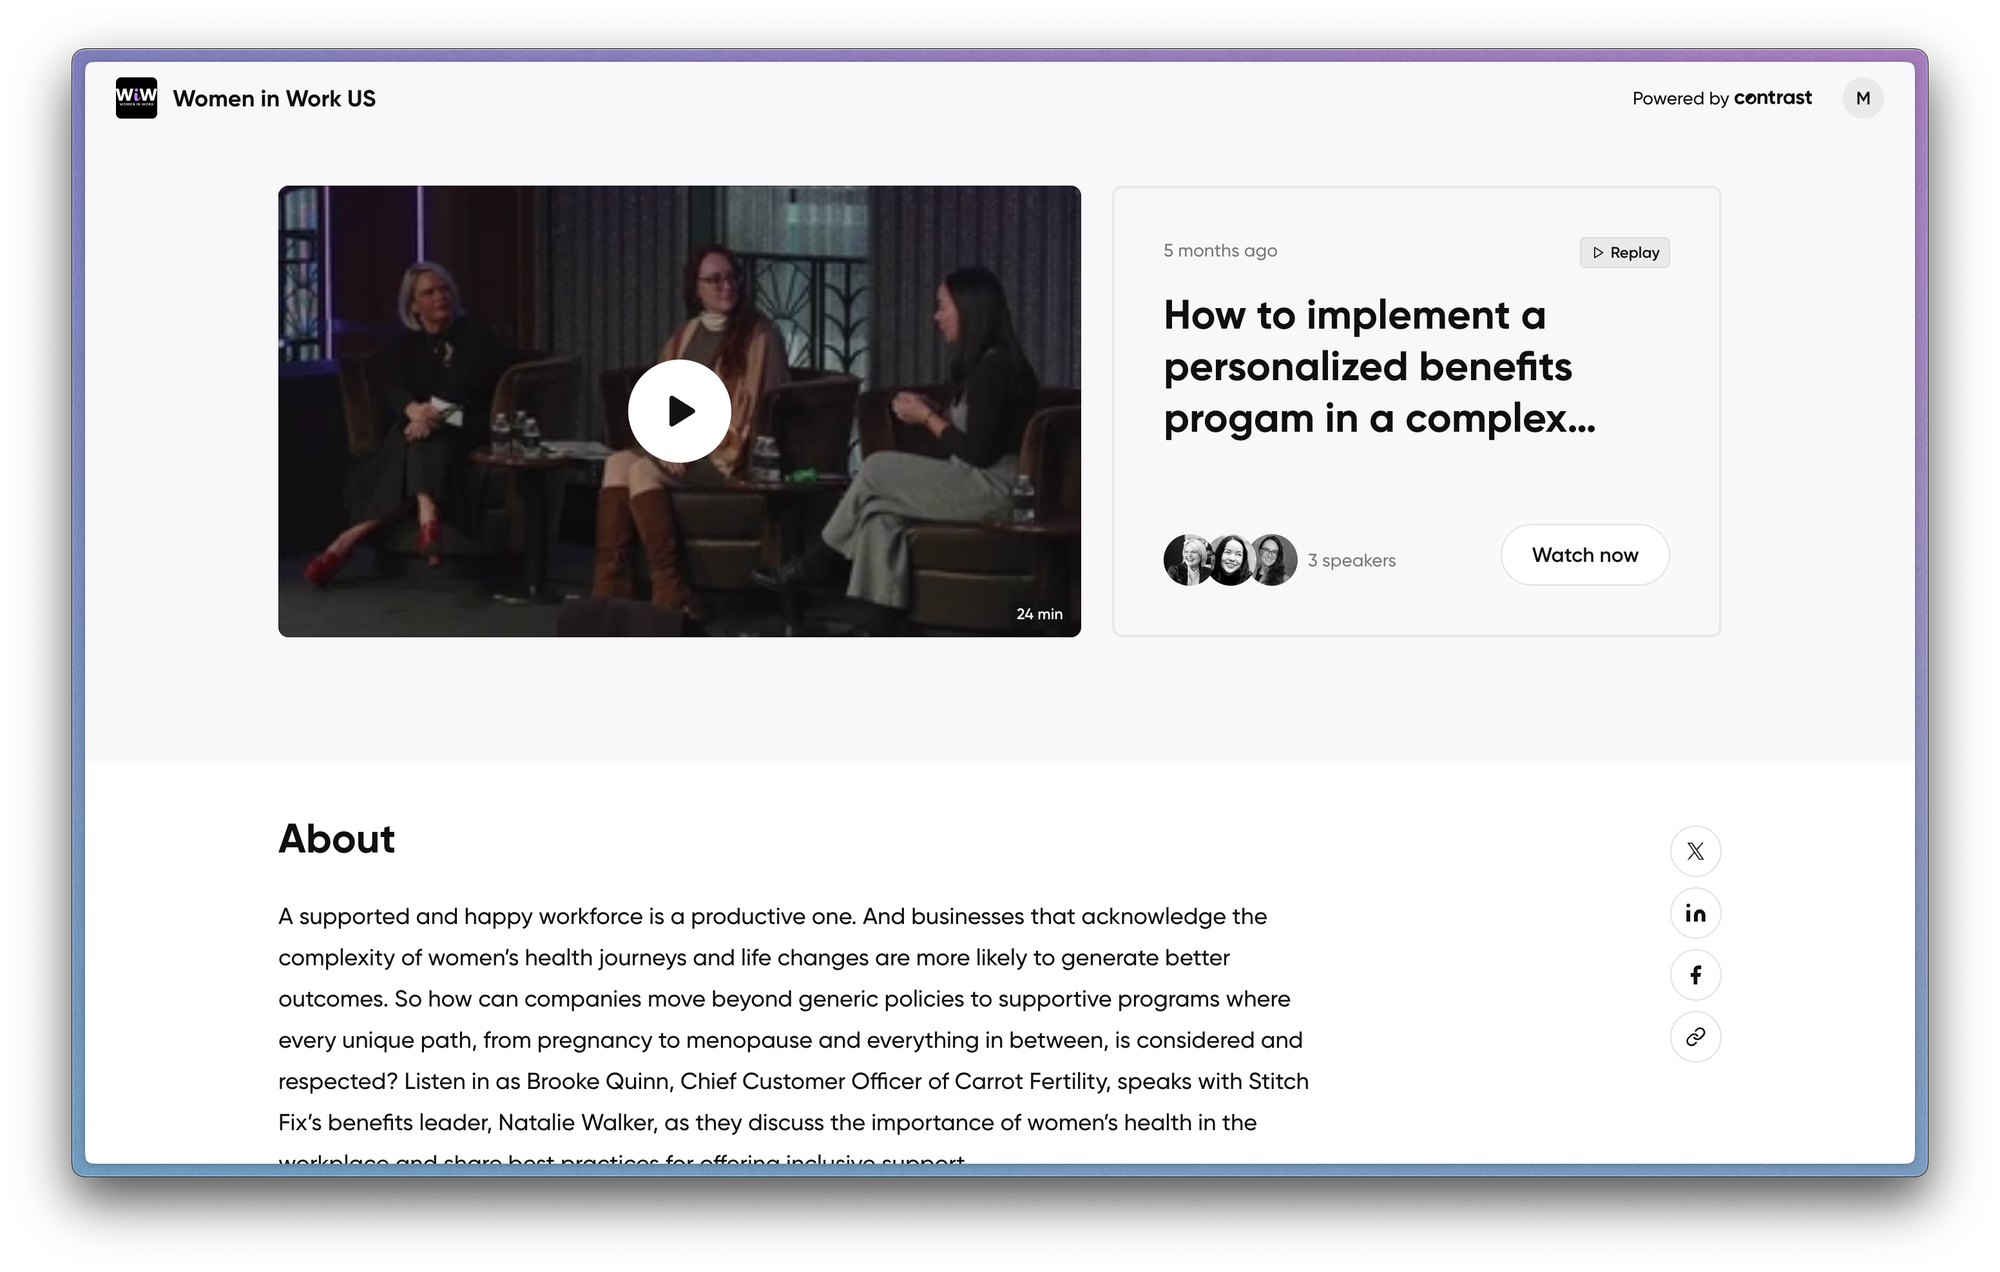Viewport: 2000px width, 1272px height.
Task: Click the Women in Work US logo
Action: point(136,98)
